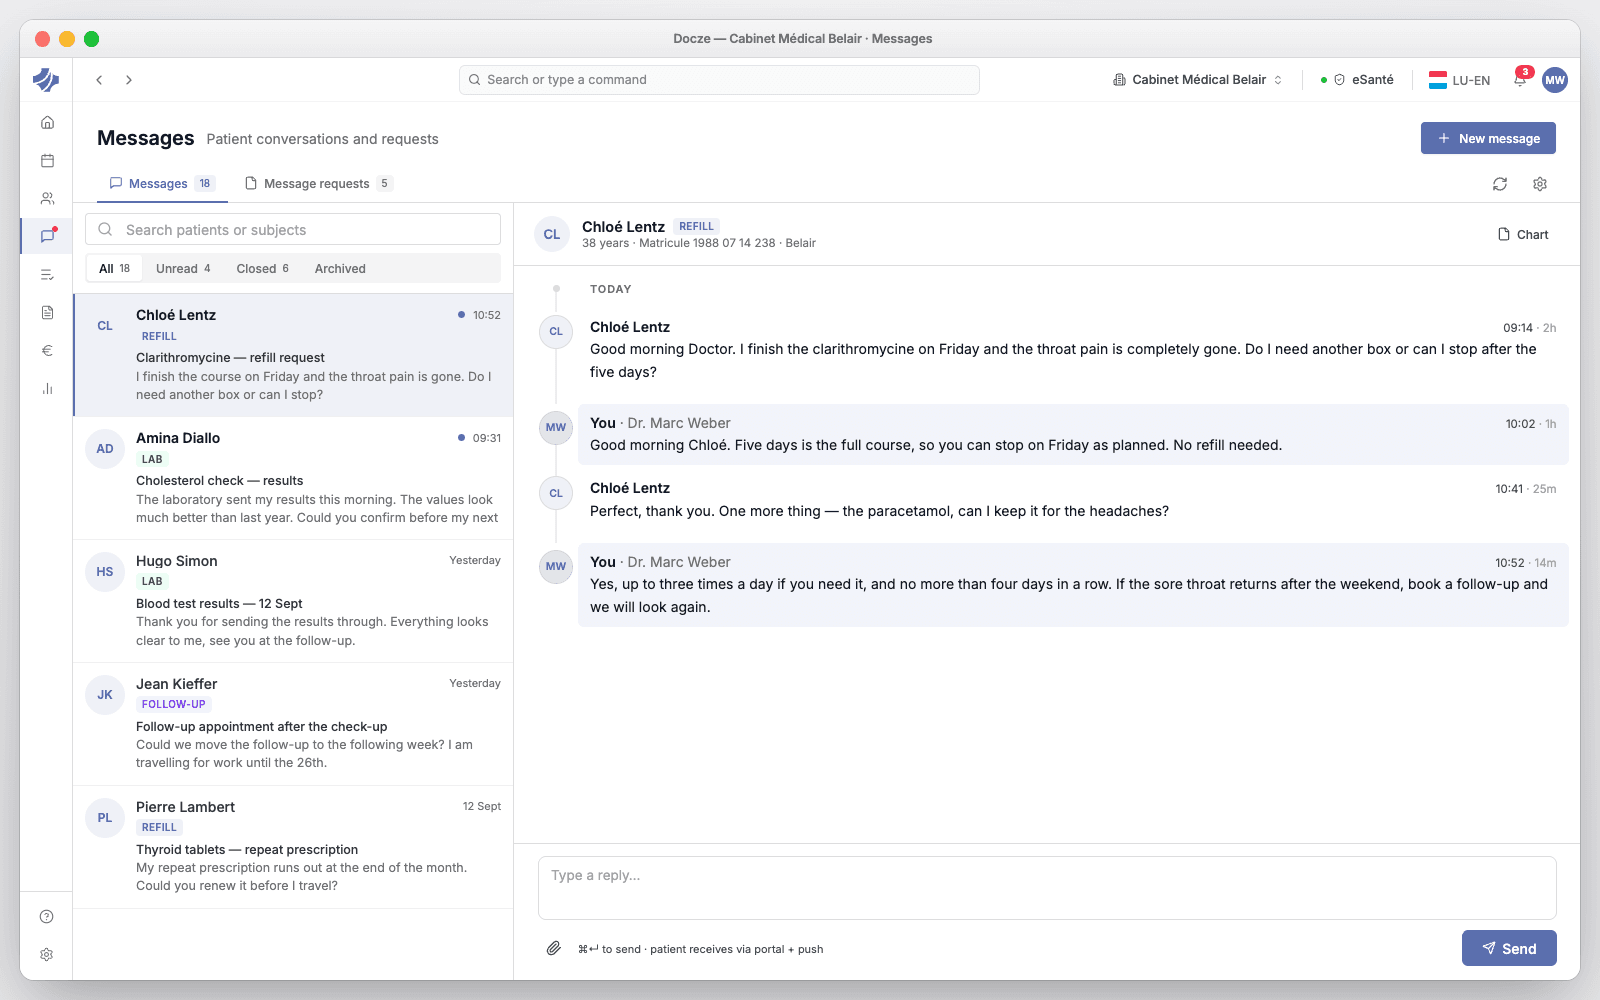The width and height of the screenshot is (1600, 1000).
Task: Open the sidebar Settings gear at bottom
Action: tap(47, 954)
